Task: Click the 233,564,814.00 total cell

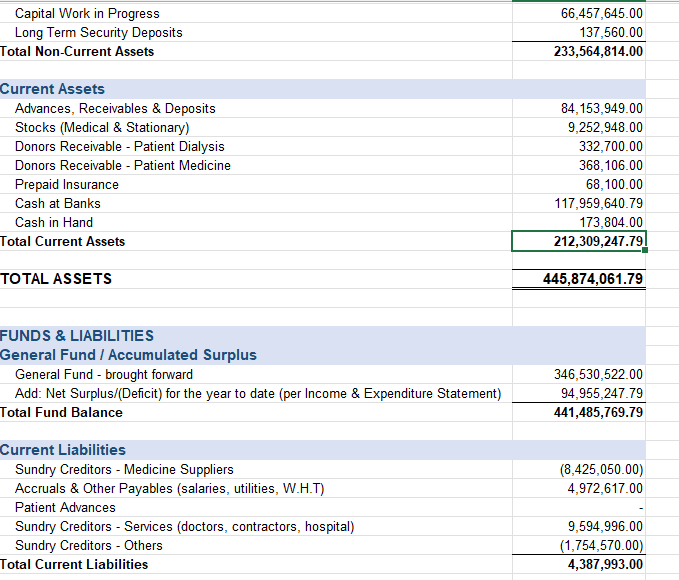Action: pyautogui.click(x=579, y=52)
